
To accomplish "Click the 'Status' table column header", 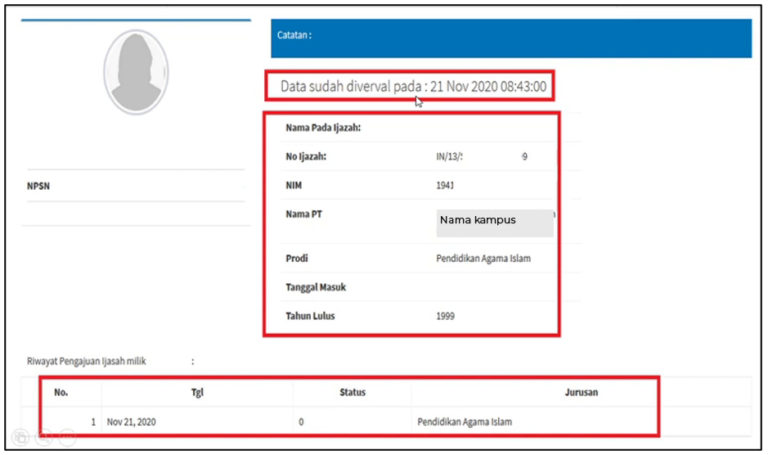I will [351, 392].
